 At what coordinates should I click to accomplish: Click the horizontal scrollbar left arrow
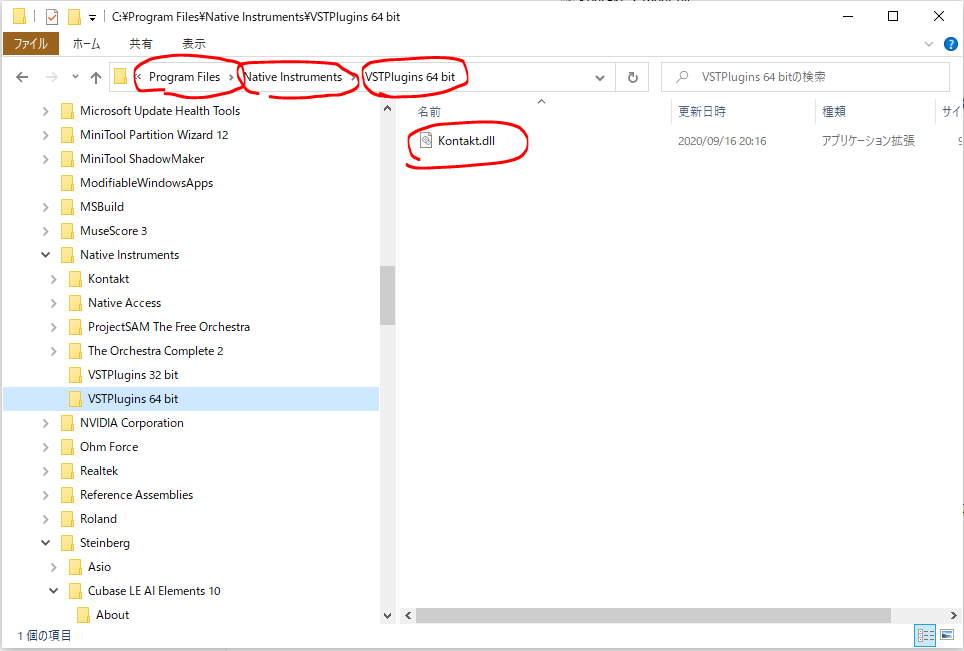click(408, 615)
